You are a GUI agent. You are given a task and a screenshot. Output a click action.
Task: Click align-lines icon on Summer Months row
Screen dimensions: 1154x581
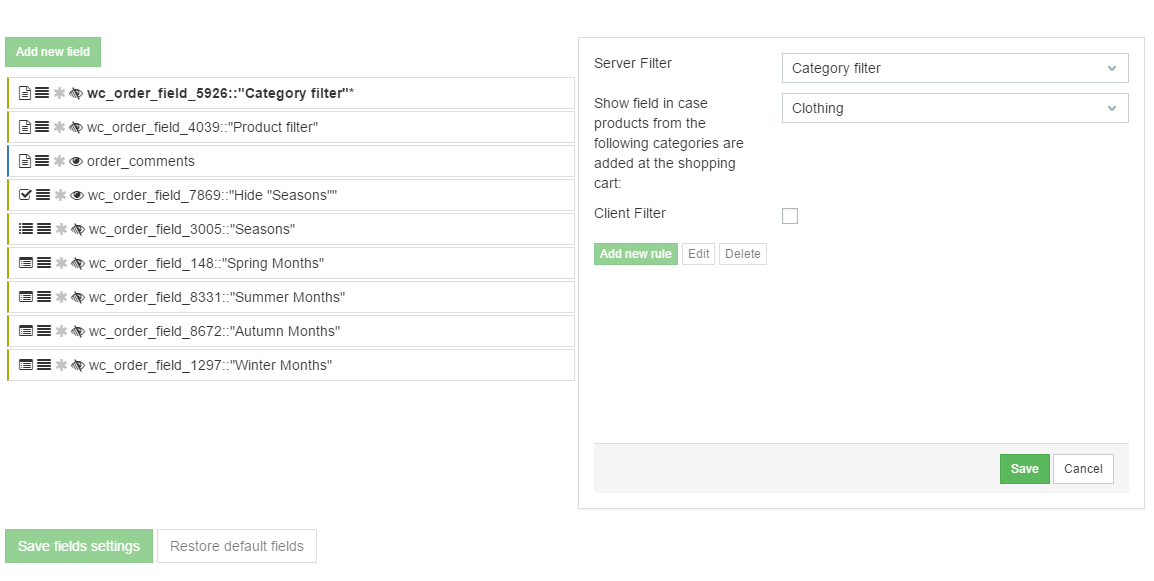tap(43, 298)
